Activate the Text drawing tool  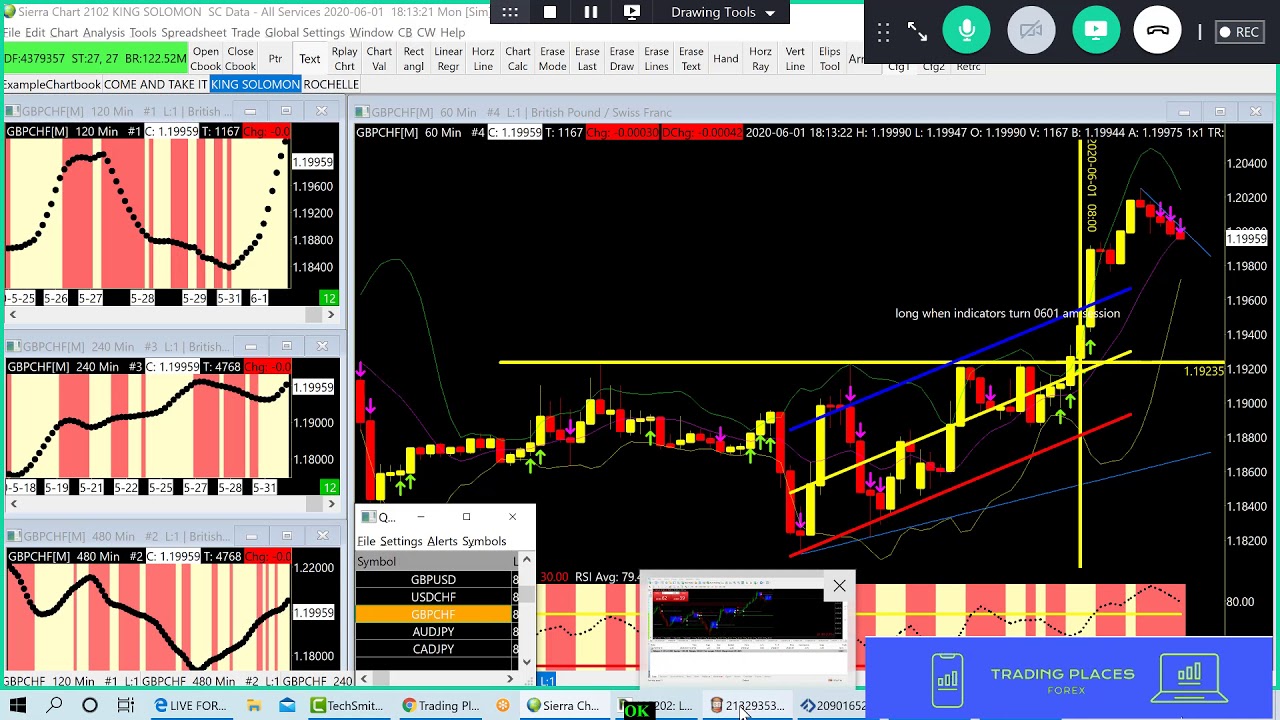pyautogui.click(x=310, y=59)
